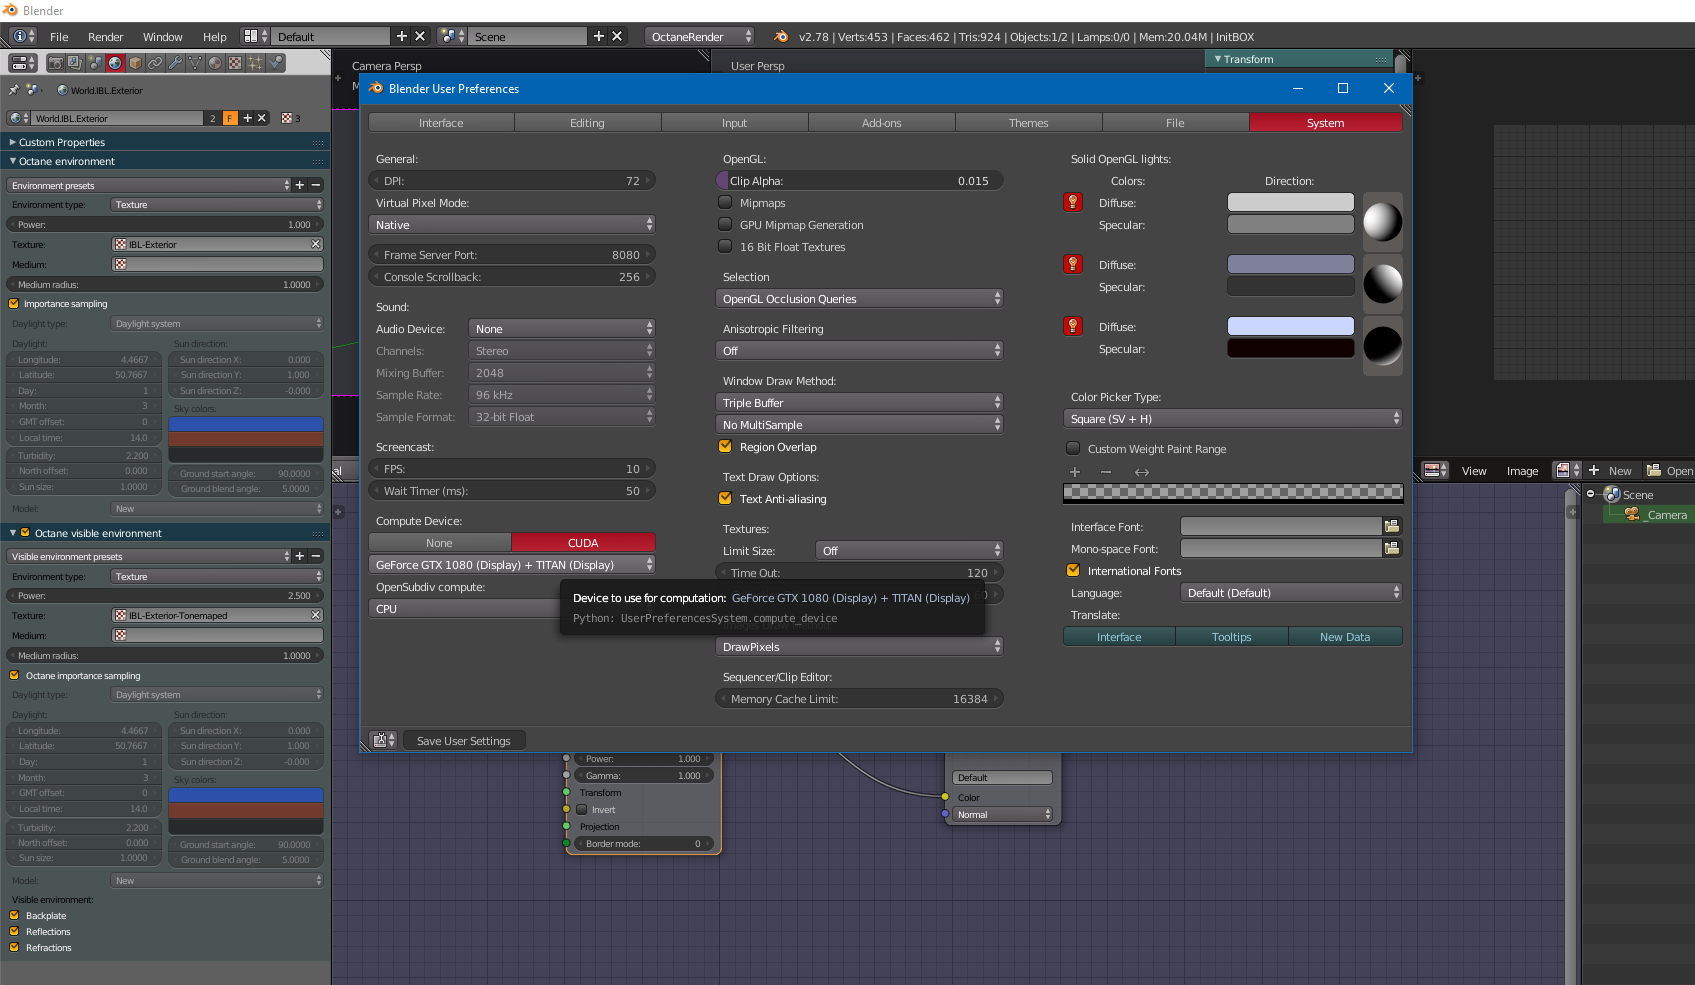This screenshot has height=985, width=1695.
Task: Click the Info editor type icon
Action: tap(22, 36)
